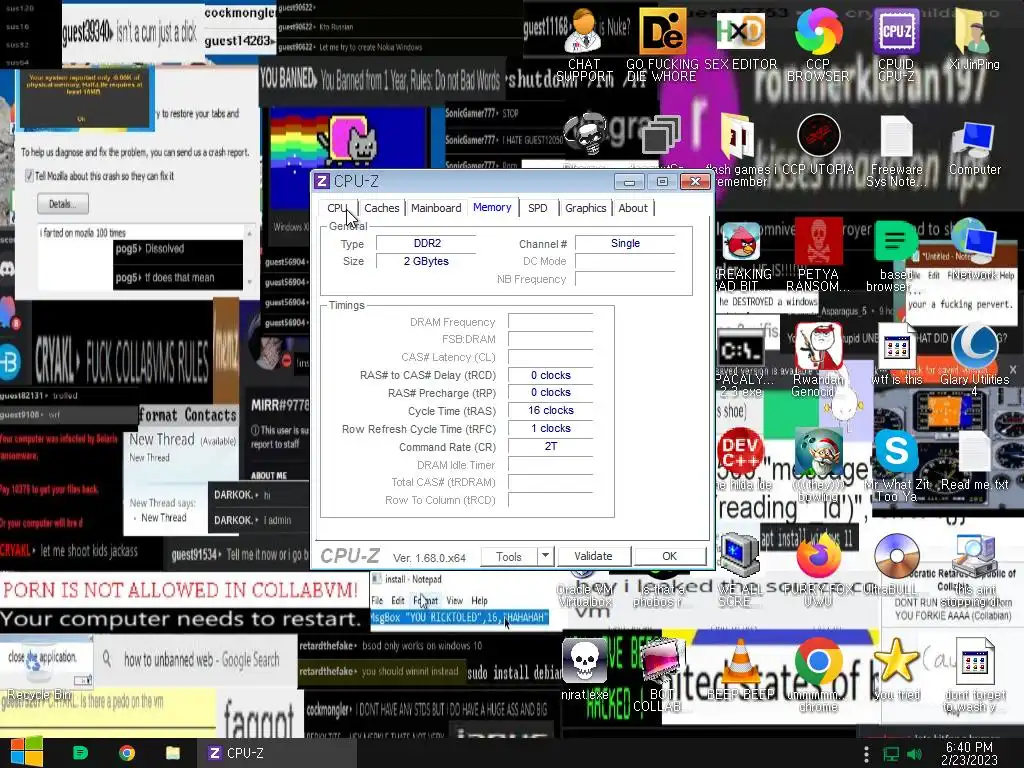This screenshot has height=768, width=1024.
Task: Click the 2 GBytes size value
Action: 427,261
